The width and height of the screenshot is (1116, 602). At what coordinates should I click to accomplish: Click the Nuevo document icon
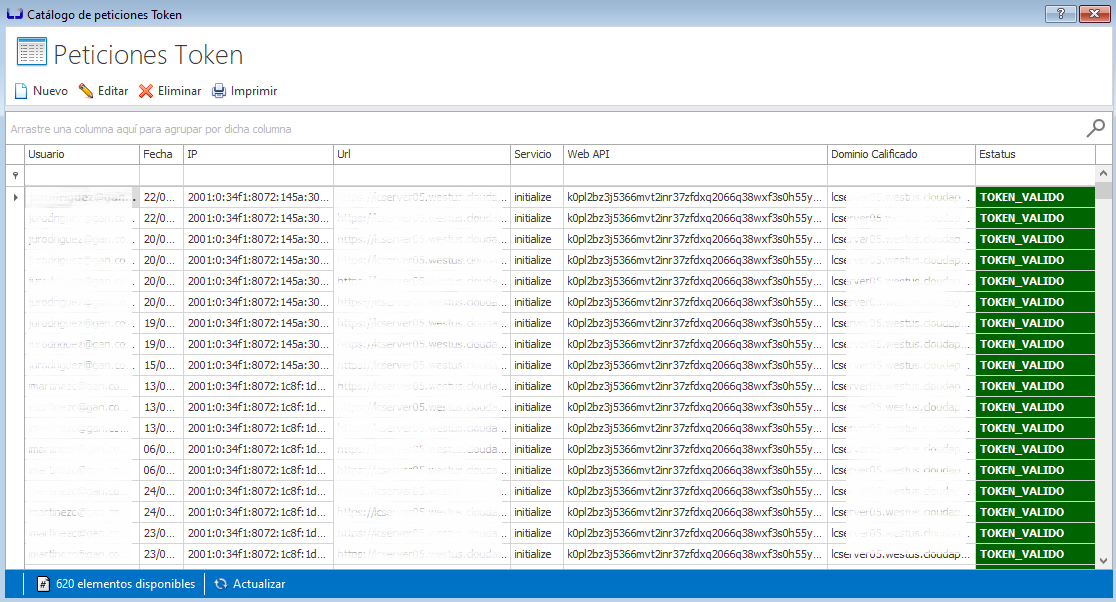click(21, 91)
